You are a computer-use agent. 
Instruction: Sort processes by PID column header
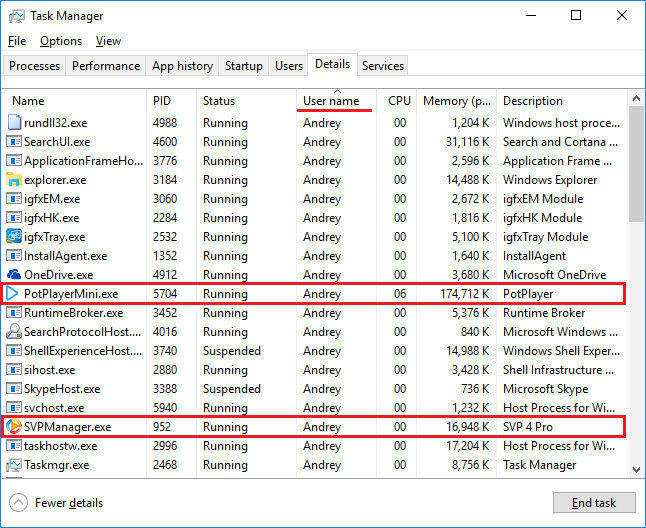[x=163, y=101]
